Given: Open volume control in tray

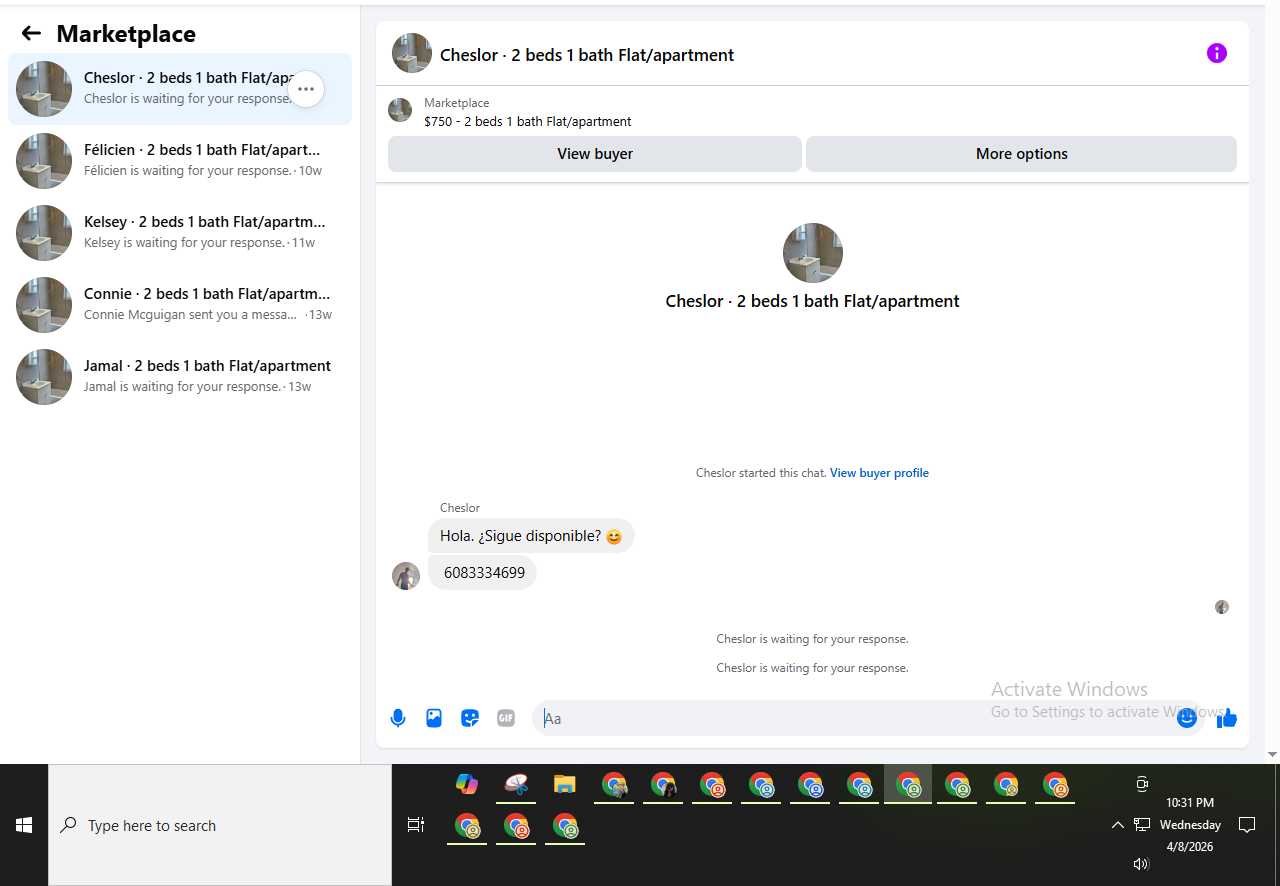Looking at the screenshot, I should pyautogui.click(x=1141, y=863).
